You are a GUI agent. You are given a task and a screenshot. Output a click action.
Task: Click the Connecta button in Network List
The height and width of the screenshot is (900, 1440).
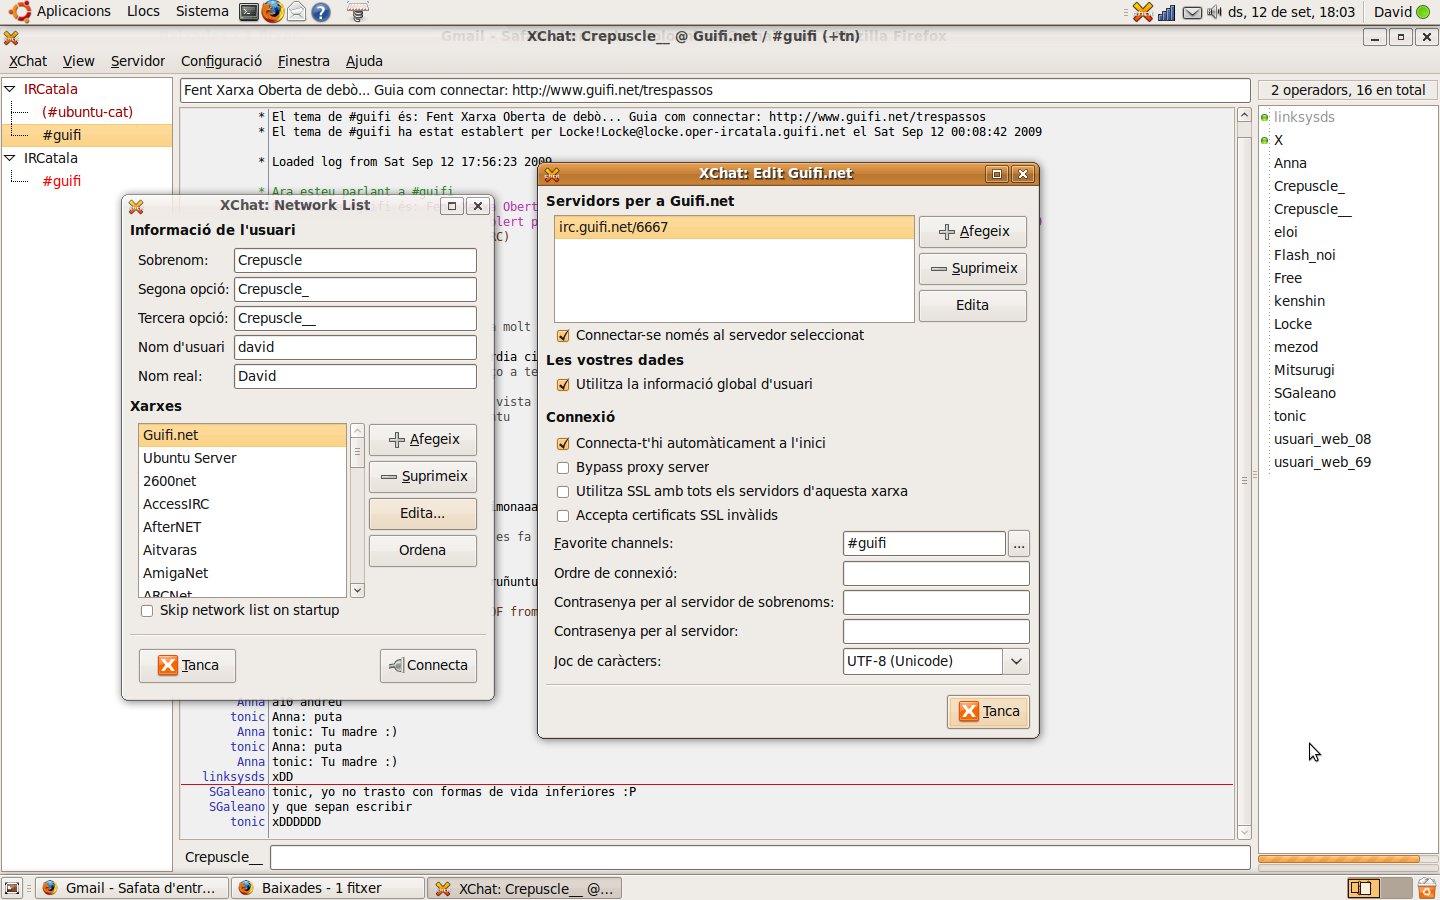[428, 665]
